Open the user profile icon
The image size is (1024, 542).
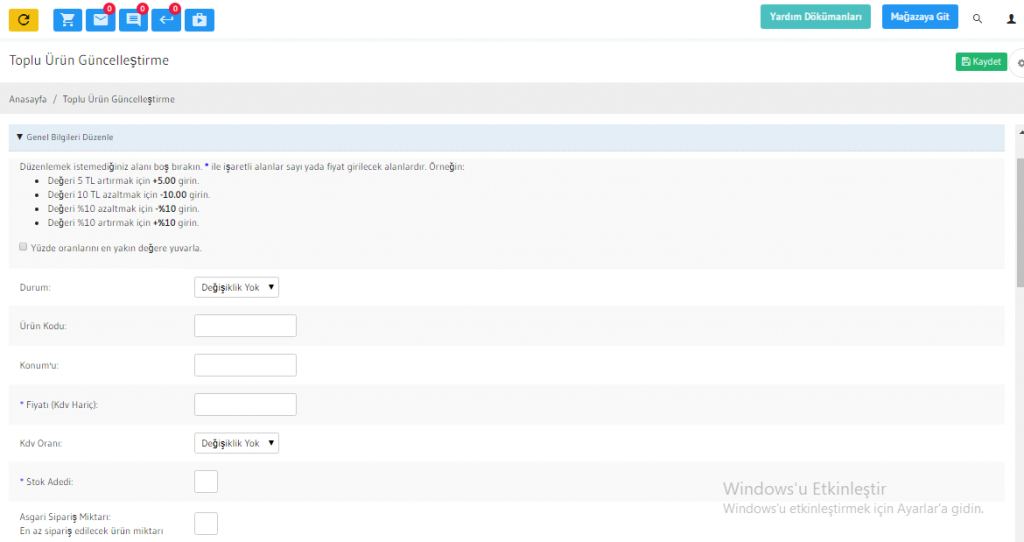(1010, 18)
